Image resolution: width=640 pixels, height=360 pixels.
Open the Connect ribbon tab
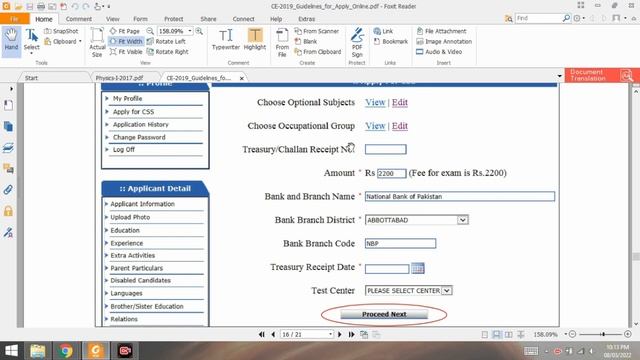click(x=243, y=19)
